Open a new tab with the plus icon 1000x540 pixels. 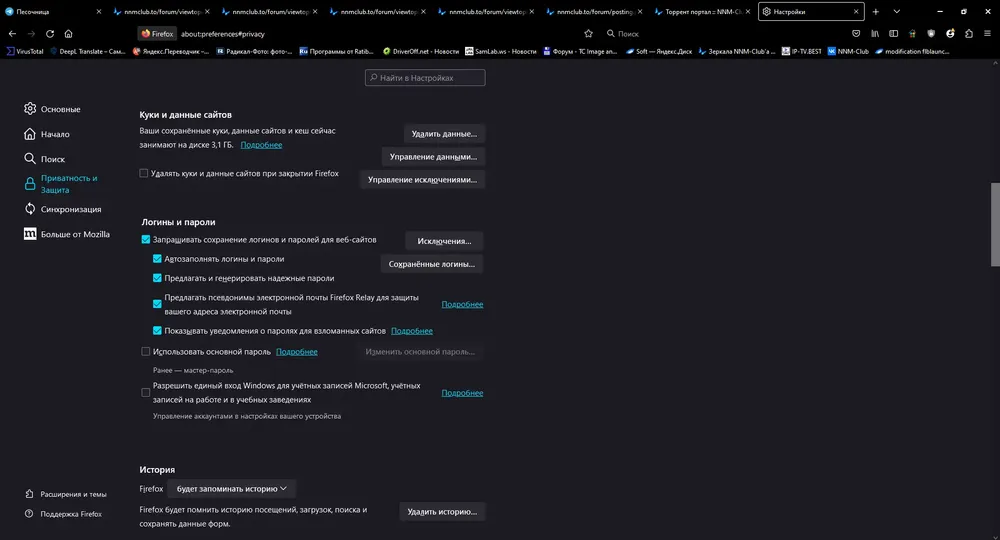(876, 11)
